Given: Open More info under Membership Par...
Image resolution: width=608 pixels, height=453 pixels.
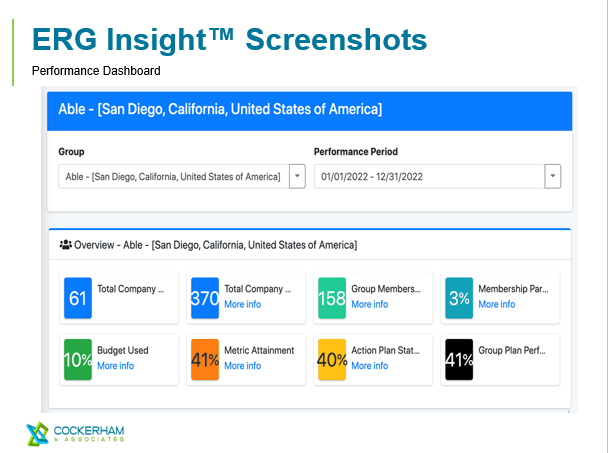Looking at the screenshot, I should click(x=497, y=304).
